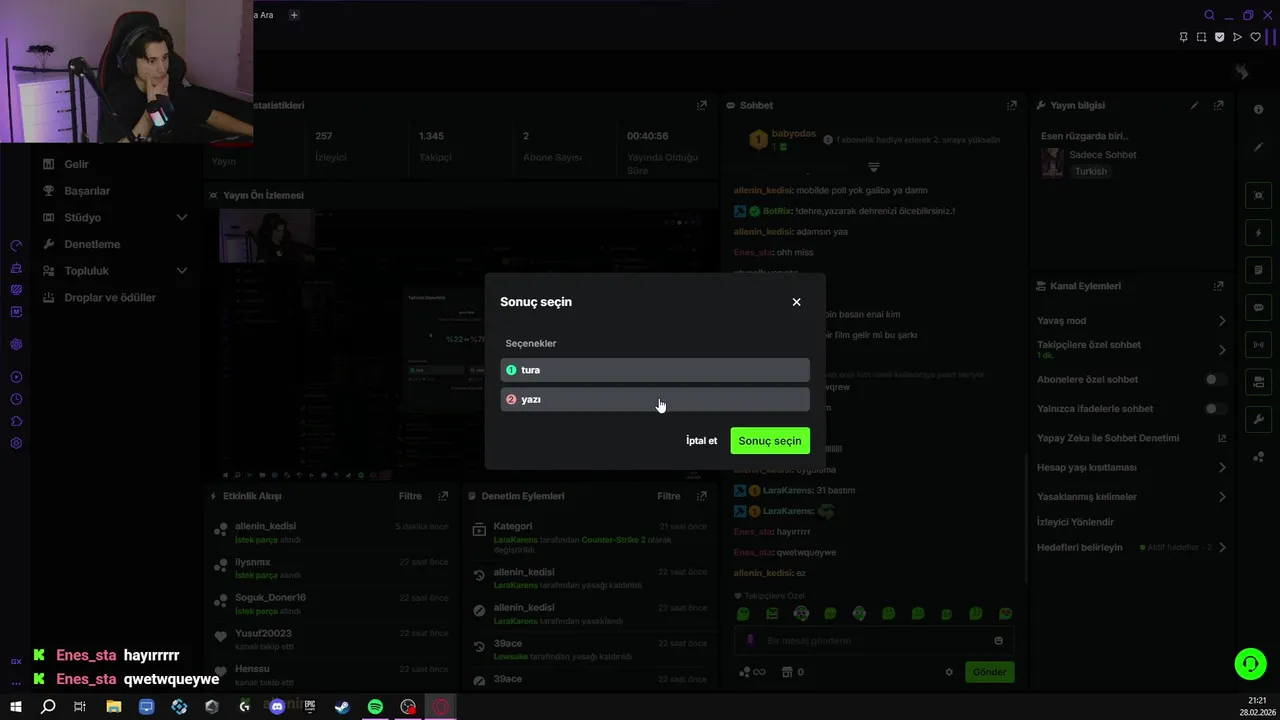Expand Hesap yaşı kısıtlaması settings
Image resolution: width=1280 pixels, height=720 pixels.
pos(1222,467)
